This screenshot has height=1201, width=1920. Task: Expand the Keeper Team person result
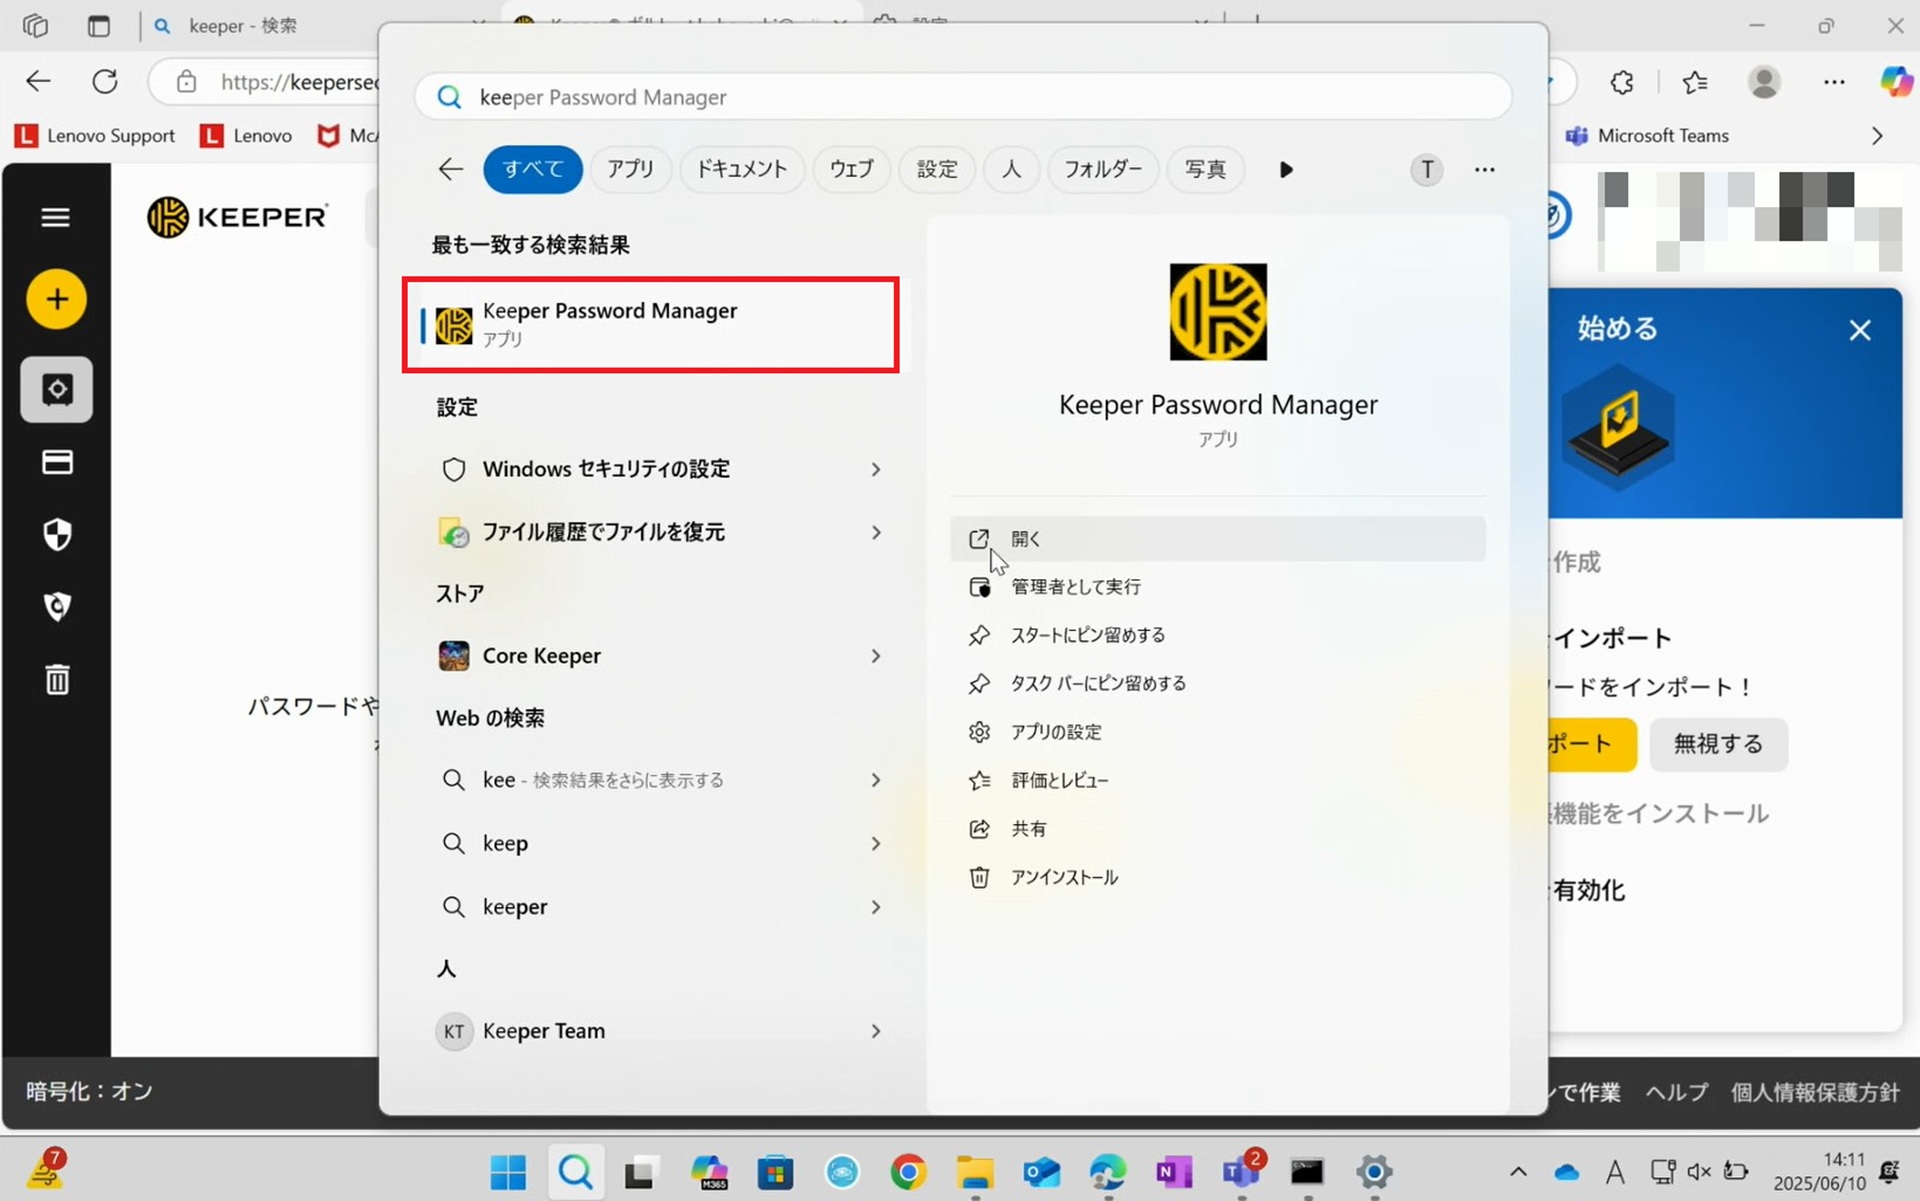[875, 1031]
